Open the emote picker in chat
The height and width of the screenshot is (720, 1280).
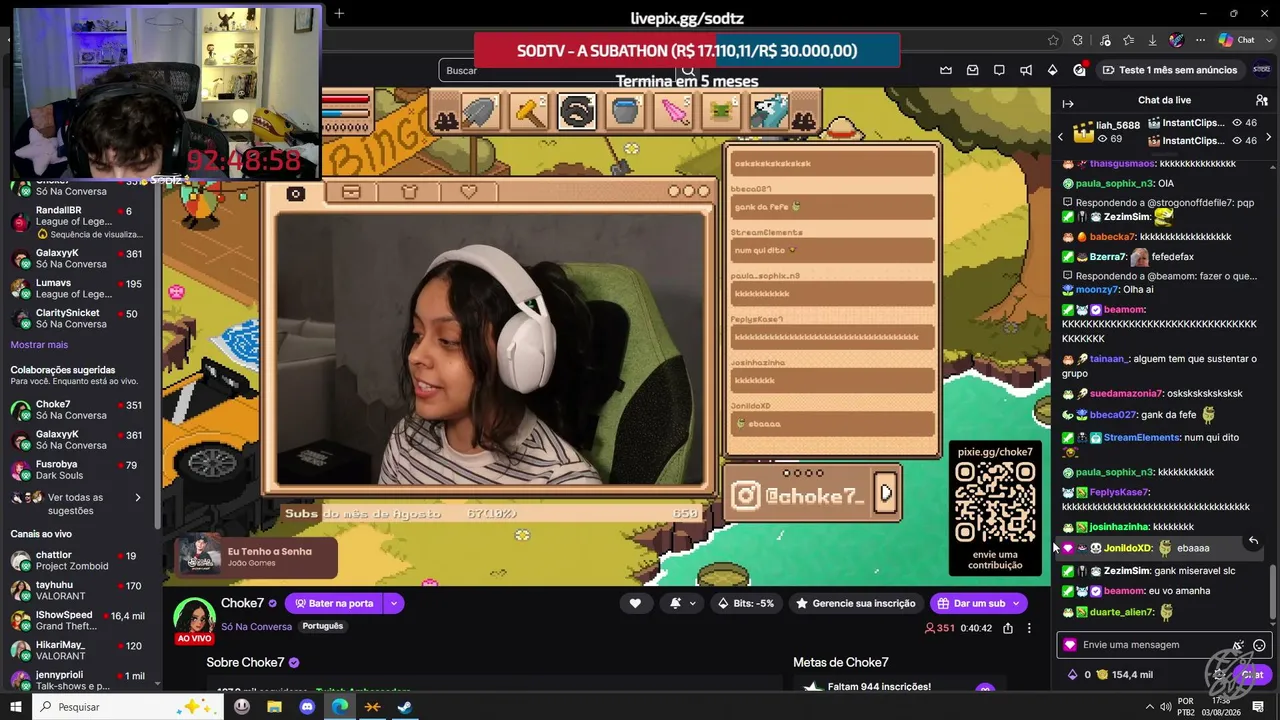(1260, 645)
